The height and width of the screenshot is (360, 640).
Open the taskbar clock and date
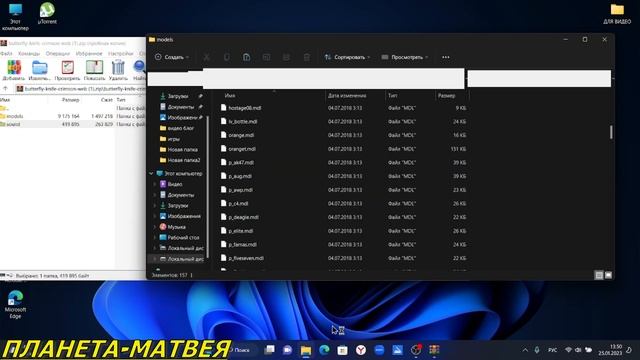click(x=610, y=350)
